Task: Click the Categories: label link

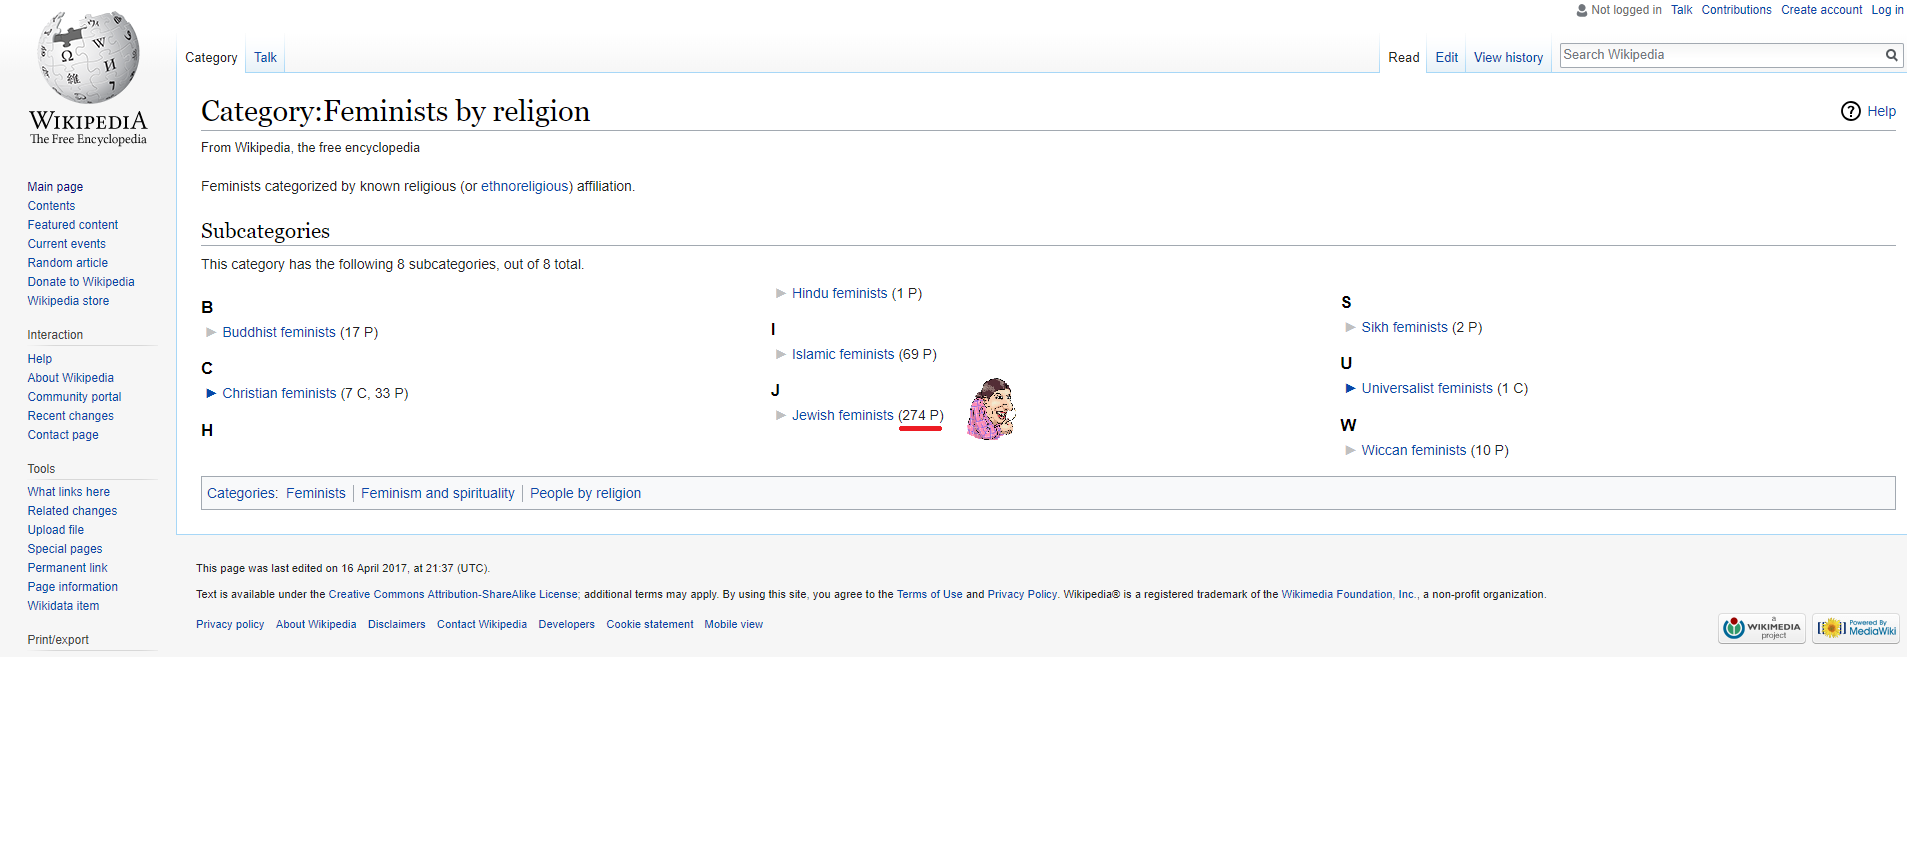Action: pyautogui.click(x=241, y=493)
